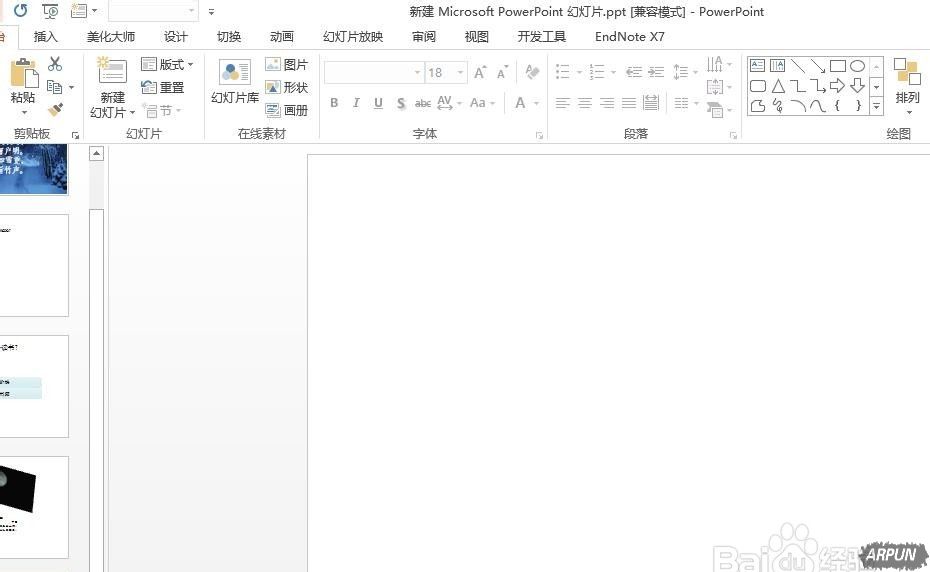This screenshot has height=572, width=930.
Task: Expand the font size dropdown
Action: [x=460, y=73]
